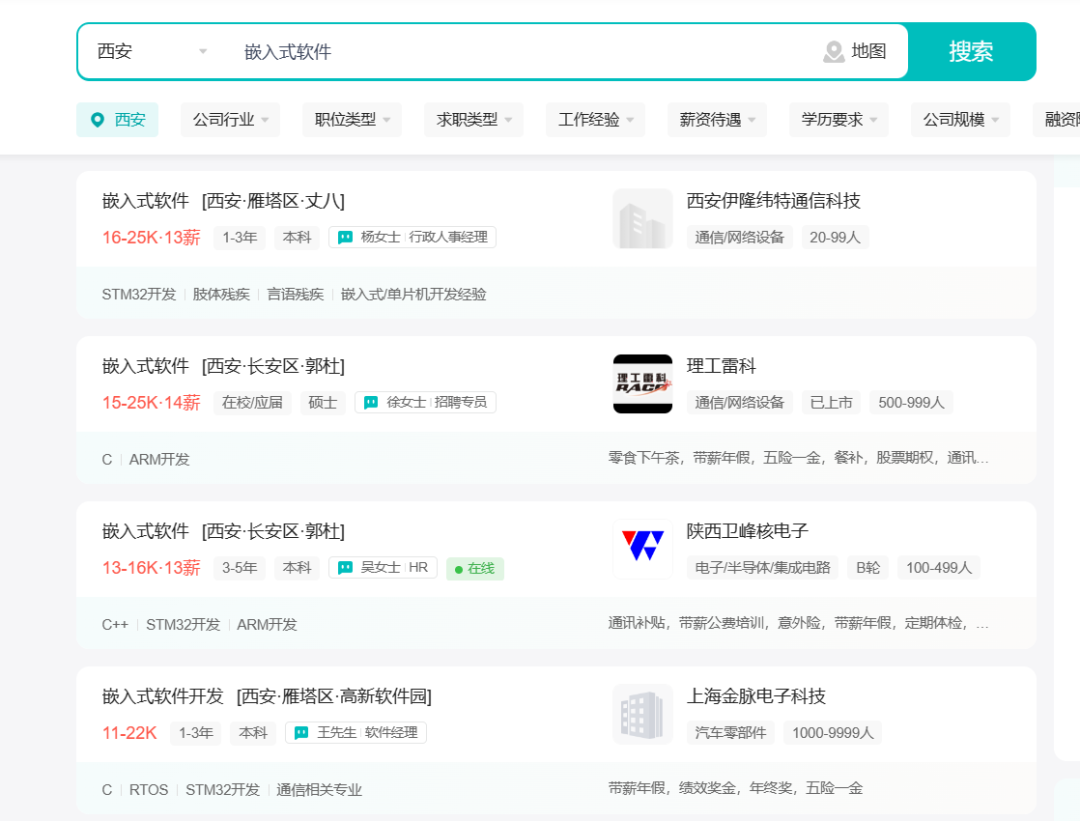
Task: Open job 嵌入式软件 [西安·雁塔区·丈八]
Action: 223,201
